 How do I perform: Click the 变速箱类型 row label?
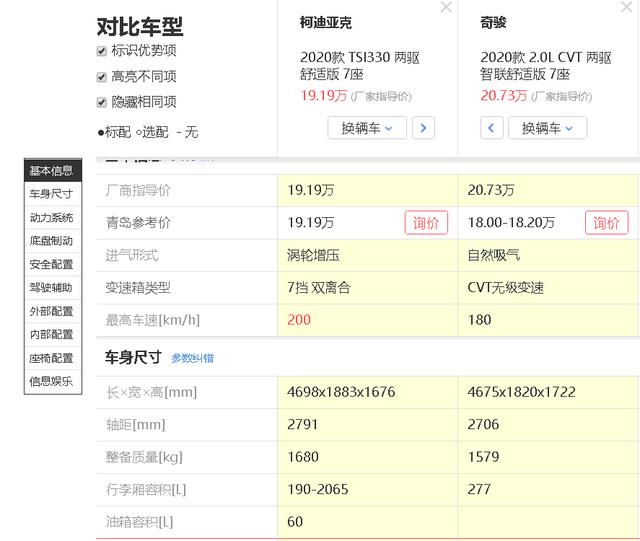point(138,287)
